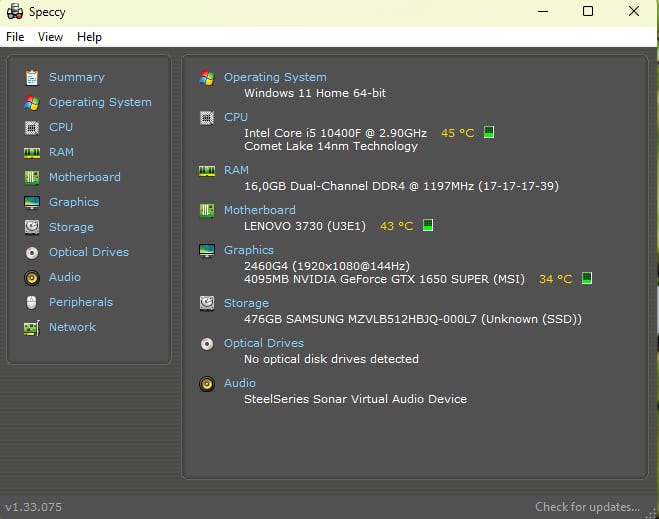
Task: Click the Peripherals mouse icon in sidebar
Action: pyautogui.click(x=32, y=303)
